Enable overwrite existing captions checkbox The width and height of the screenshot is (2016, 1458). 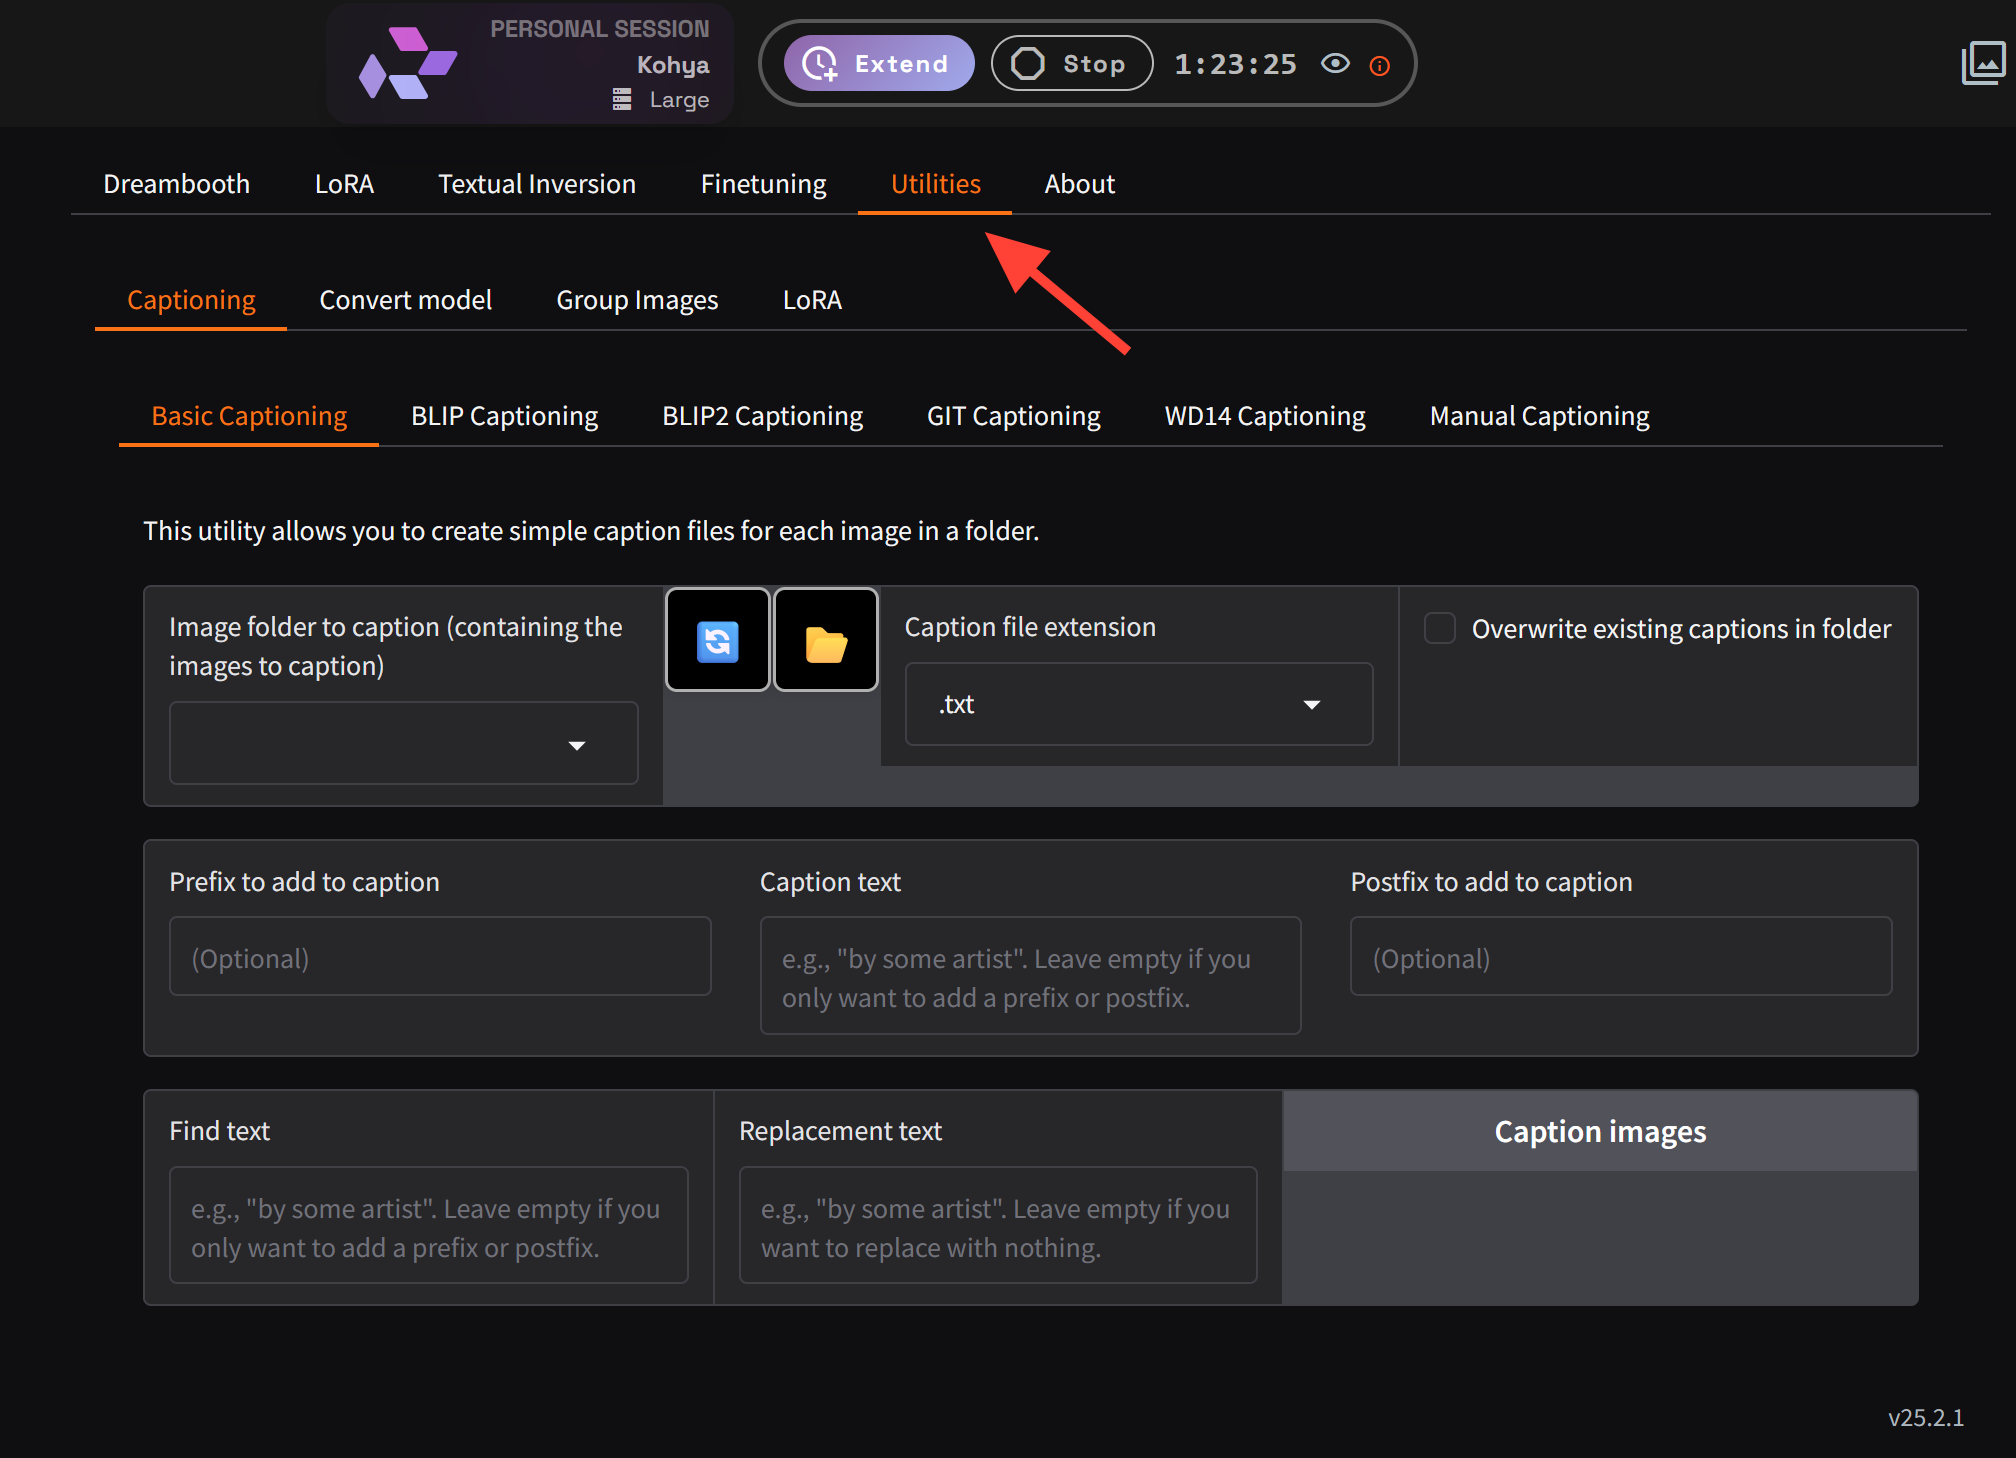click(1439, 628)
